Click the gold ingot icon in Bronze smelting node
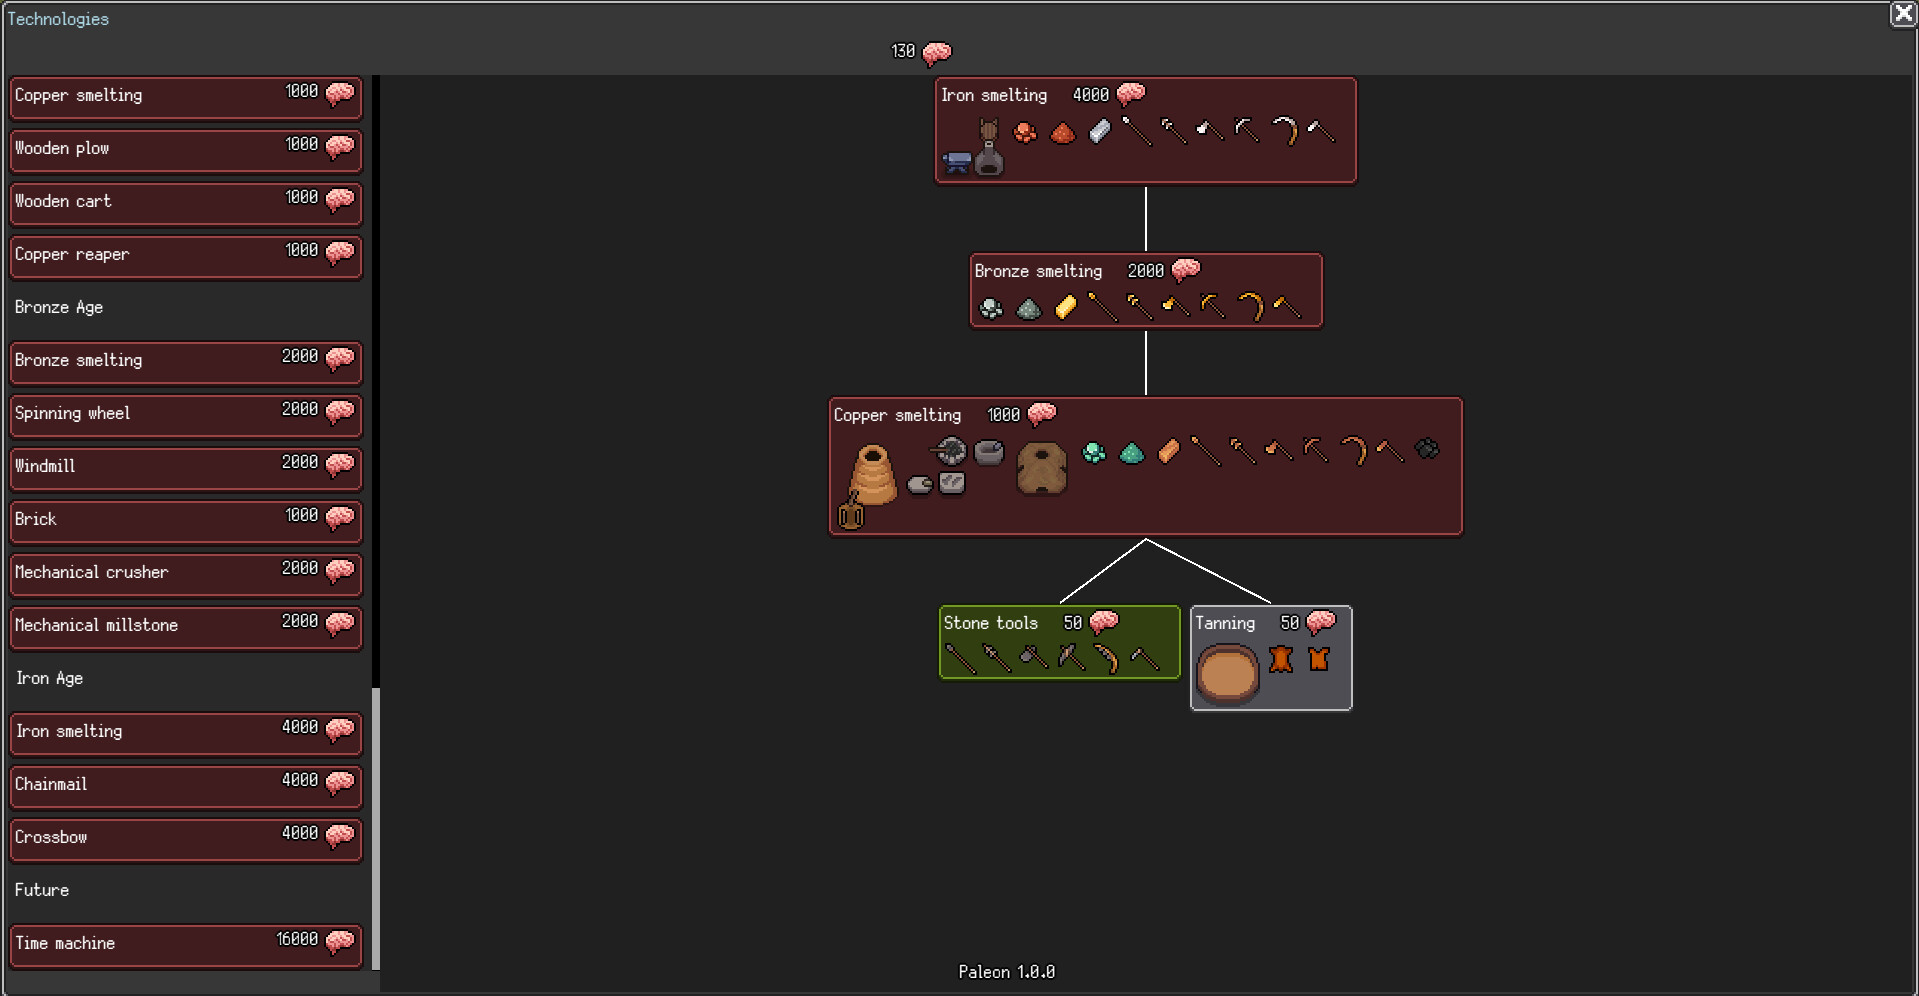This screenshot has height=996, width=1919. tap(1065, 308)
